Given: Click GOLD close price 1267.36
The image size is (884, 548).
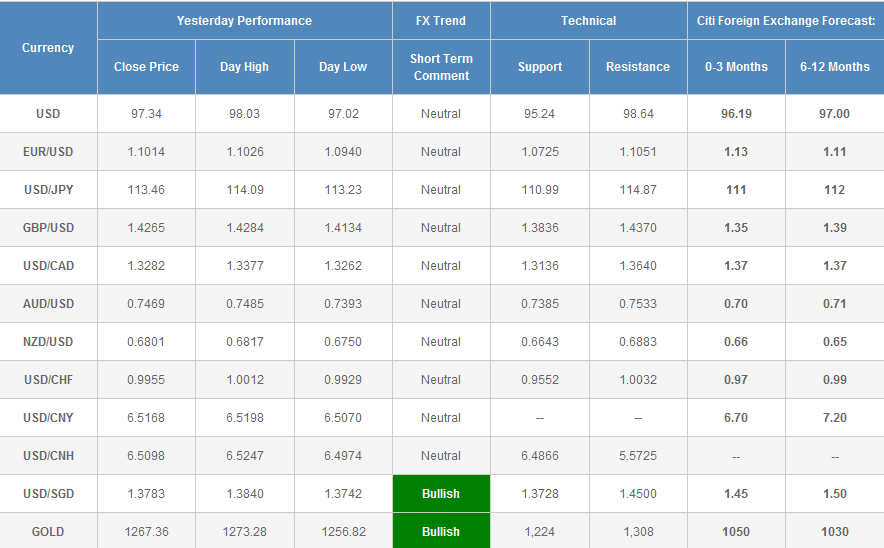Looking at the screenshot, I should click(x=146, y=532).
